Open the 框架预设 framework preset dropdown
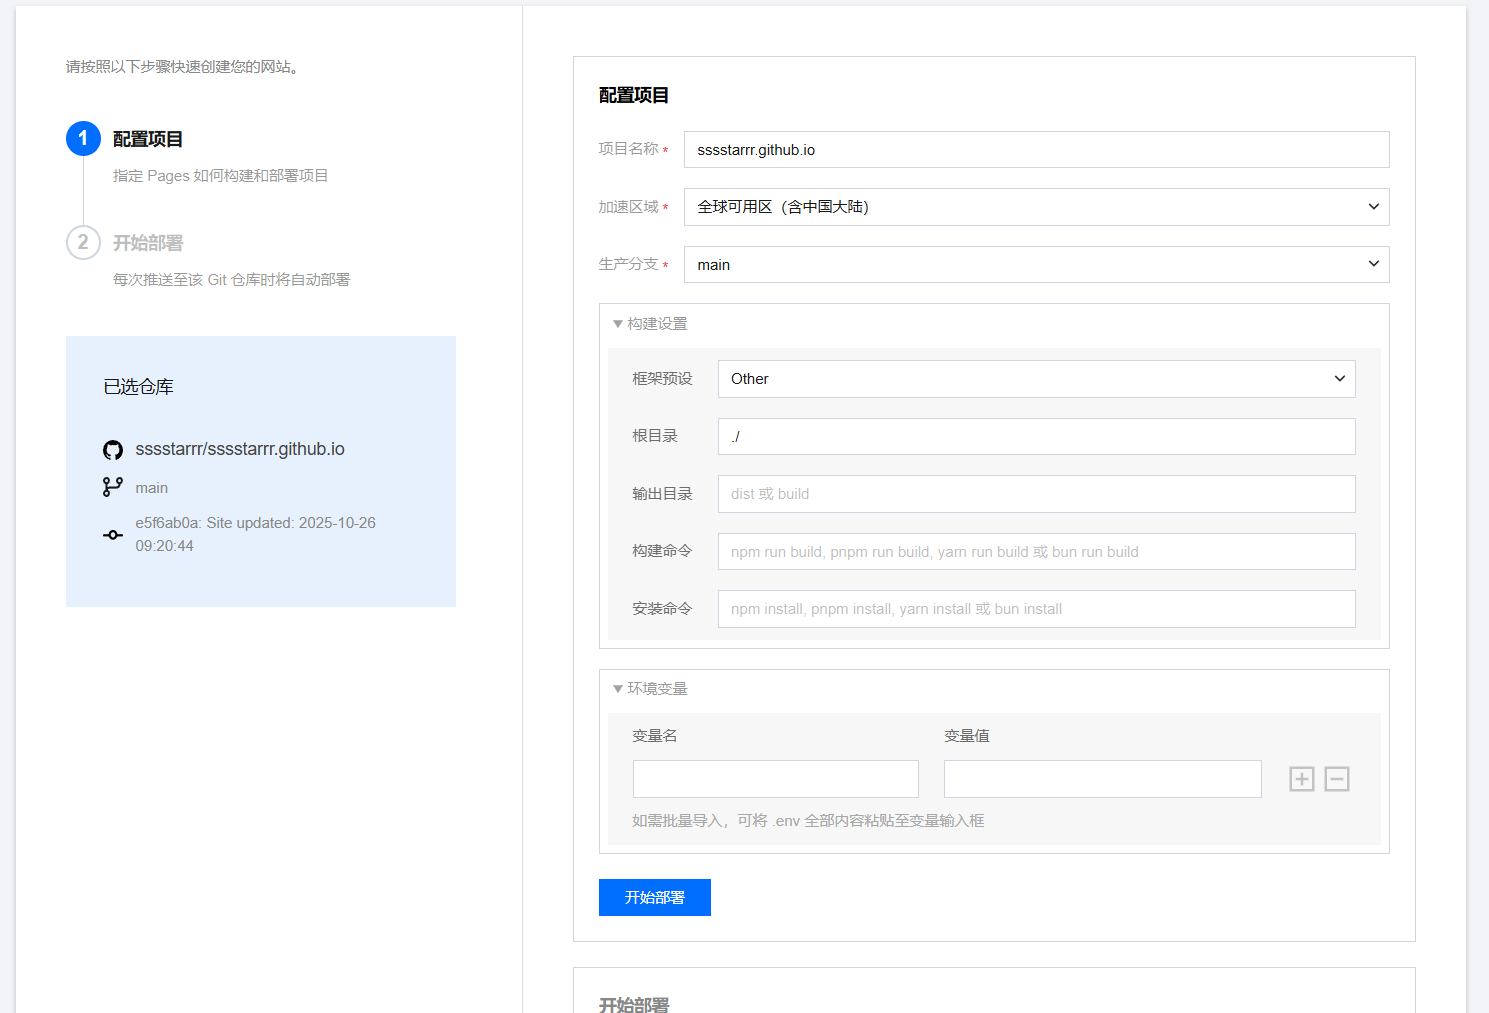The image size is (1489, 1013). pyautogui.click(x=1036, y=379)
